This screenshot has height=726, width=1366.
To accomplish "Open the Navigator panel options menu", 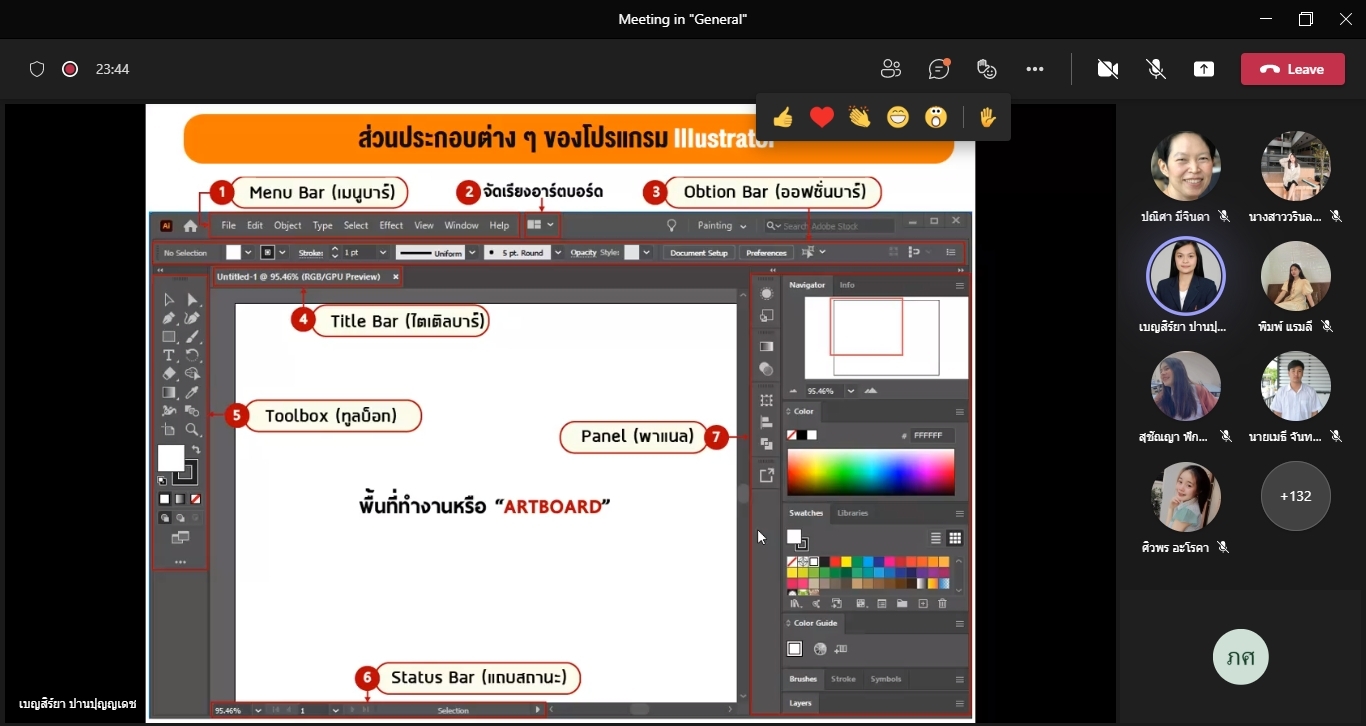I will 959,286.
